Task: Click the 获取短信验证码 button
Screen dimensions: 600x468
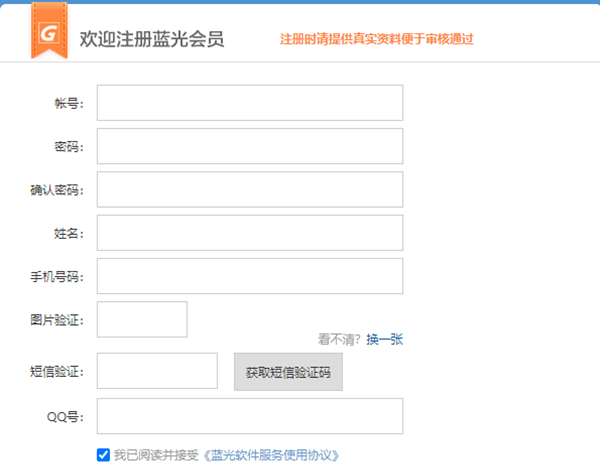Action: click(x=288, y=372)
